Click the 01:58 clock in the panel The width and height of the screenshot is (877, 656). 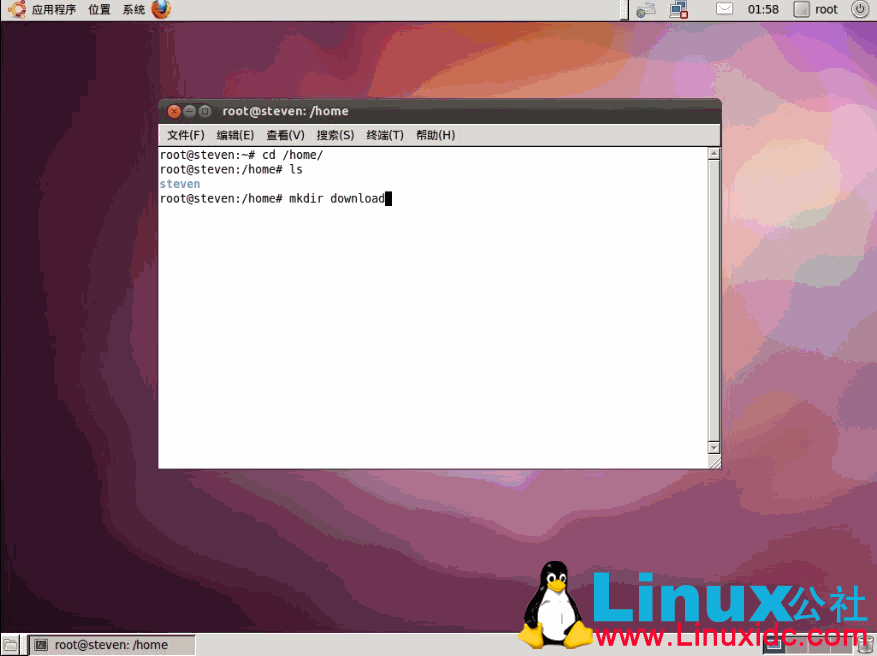point(763,9)
